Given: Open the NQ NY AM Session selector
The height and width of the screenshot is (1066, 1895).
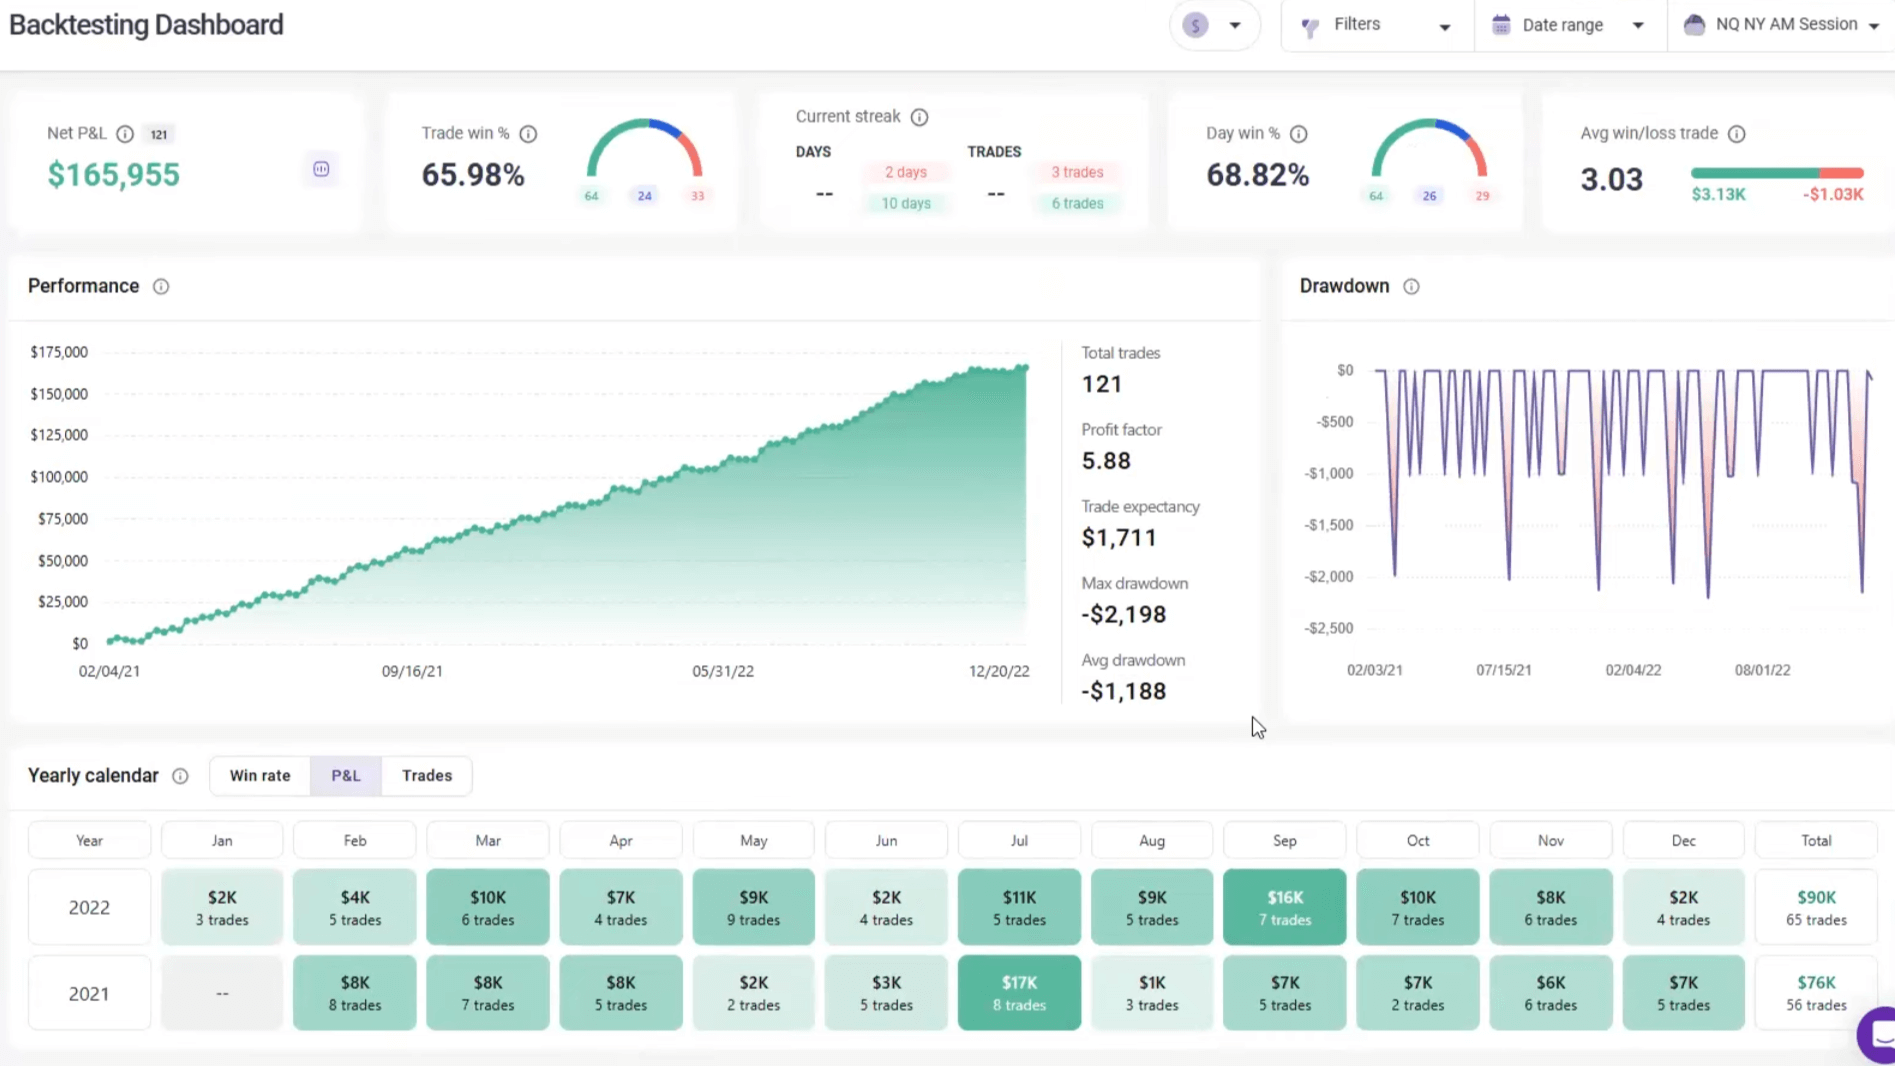Looking at the screenshot, I should [x=1781, y=25].
